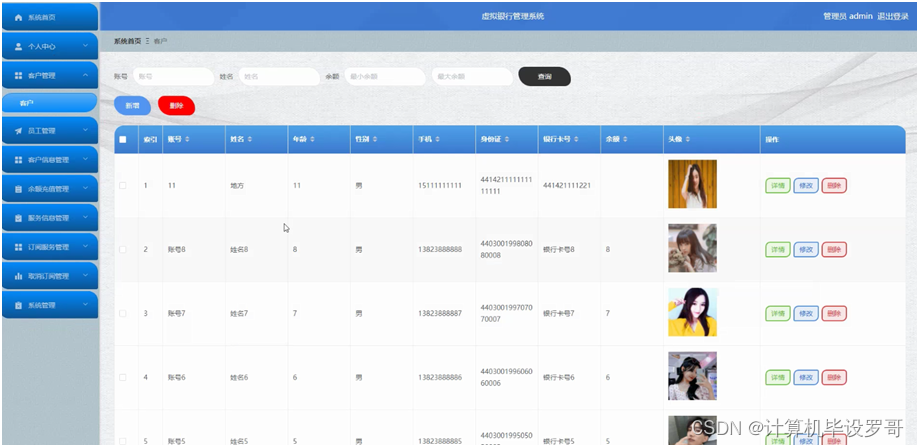Expand the 取消订阅管理 menu chevron
This screenshot has width=919, height=447.
coord(86,276)
